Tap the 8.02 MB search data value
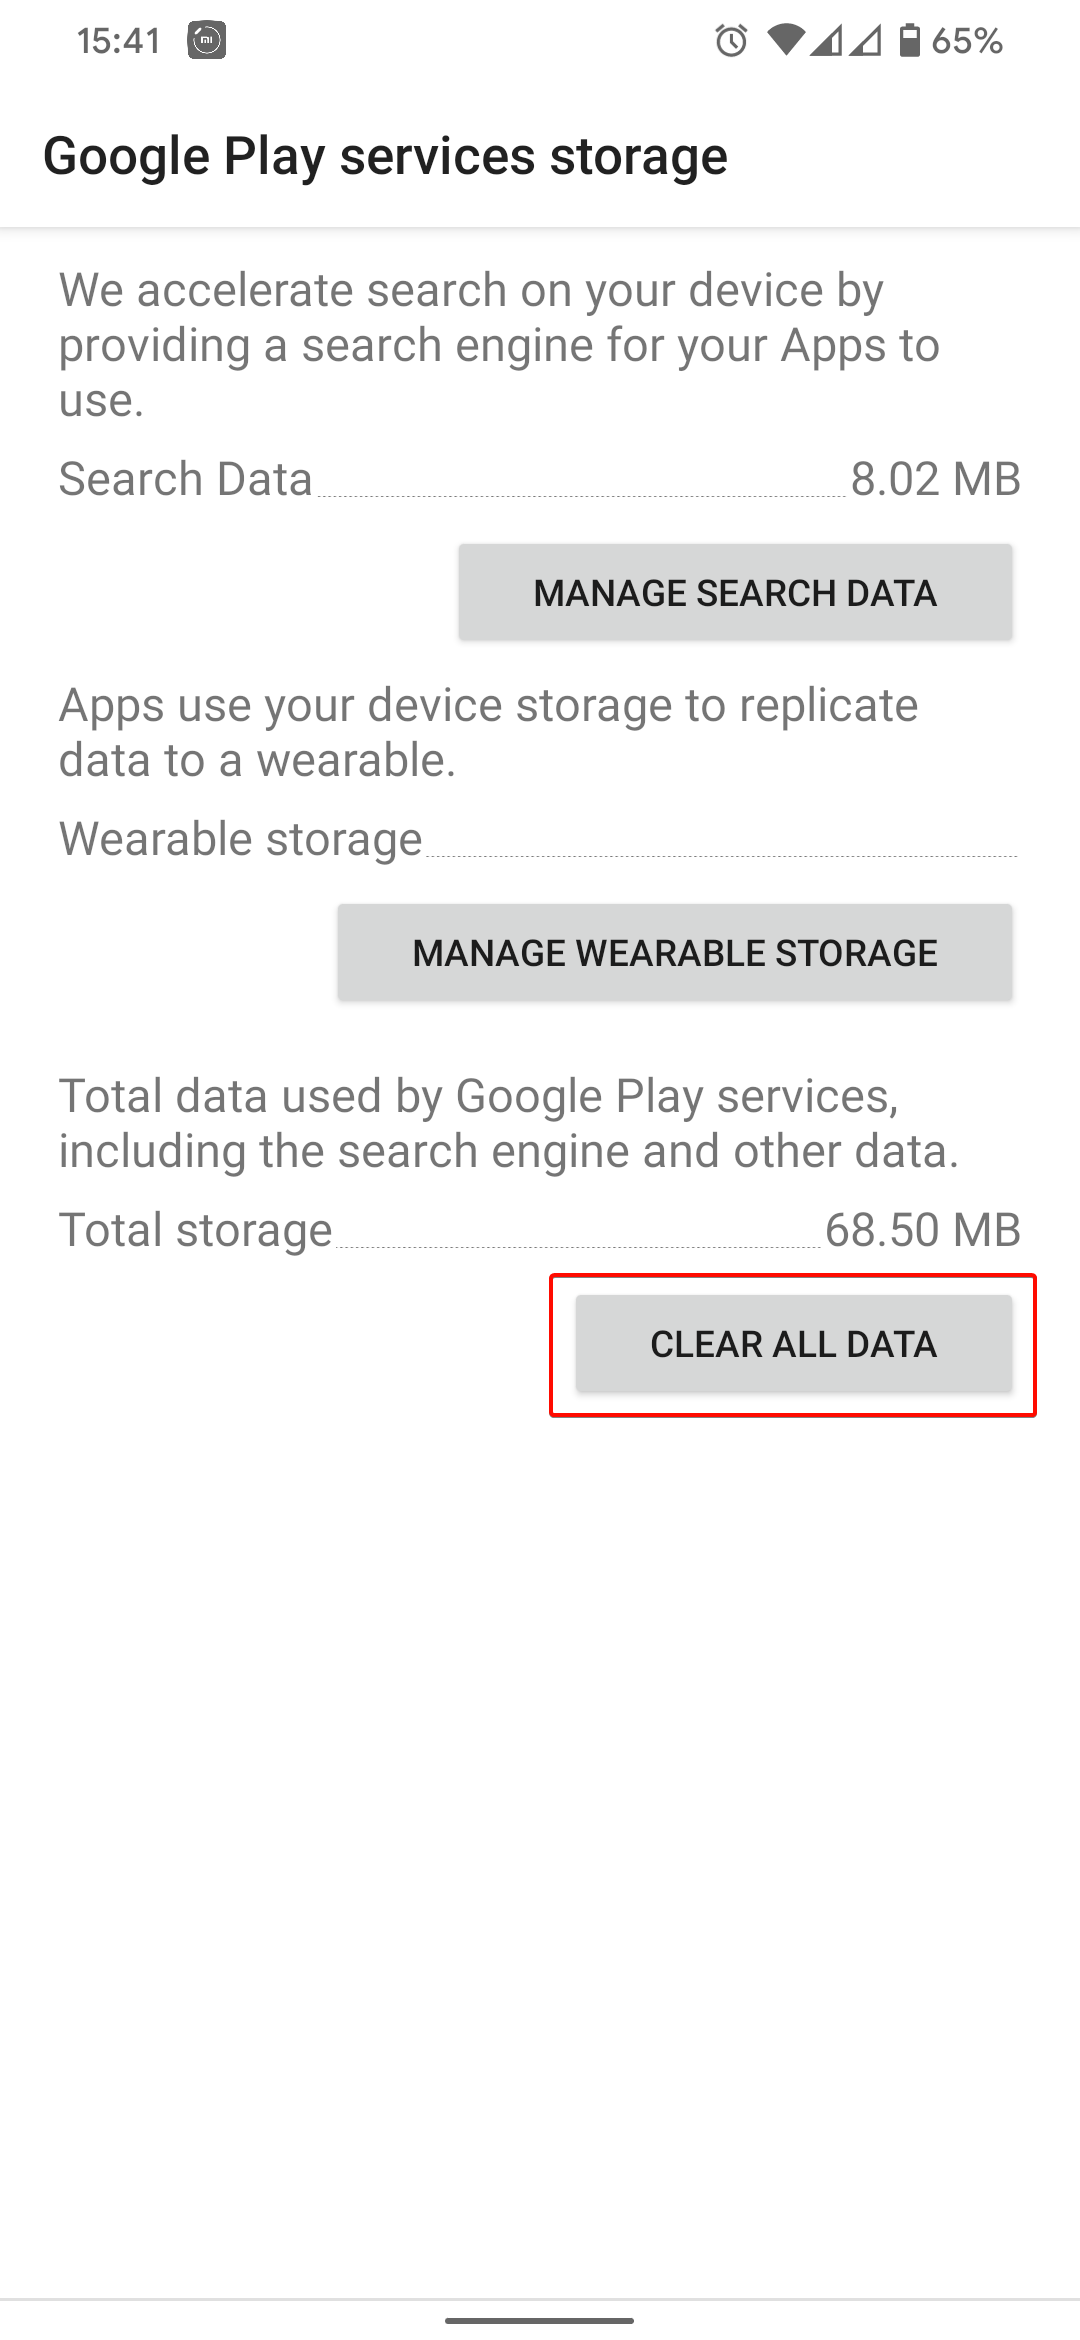 coord(935,479)
